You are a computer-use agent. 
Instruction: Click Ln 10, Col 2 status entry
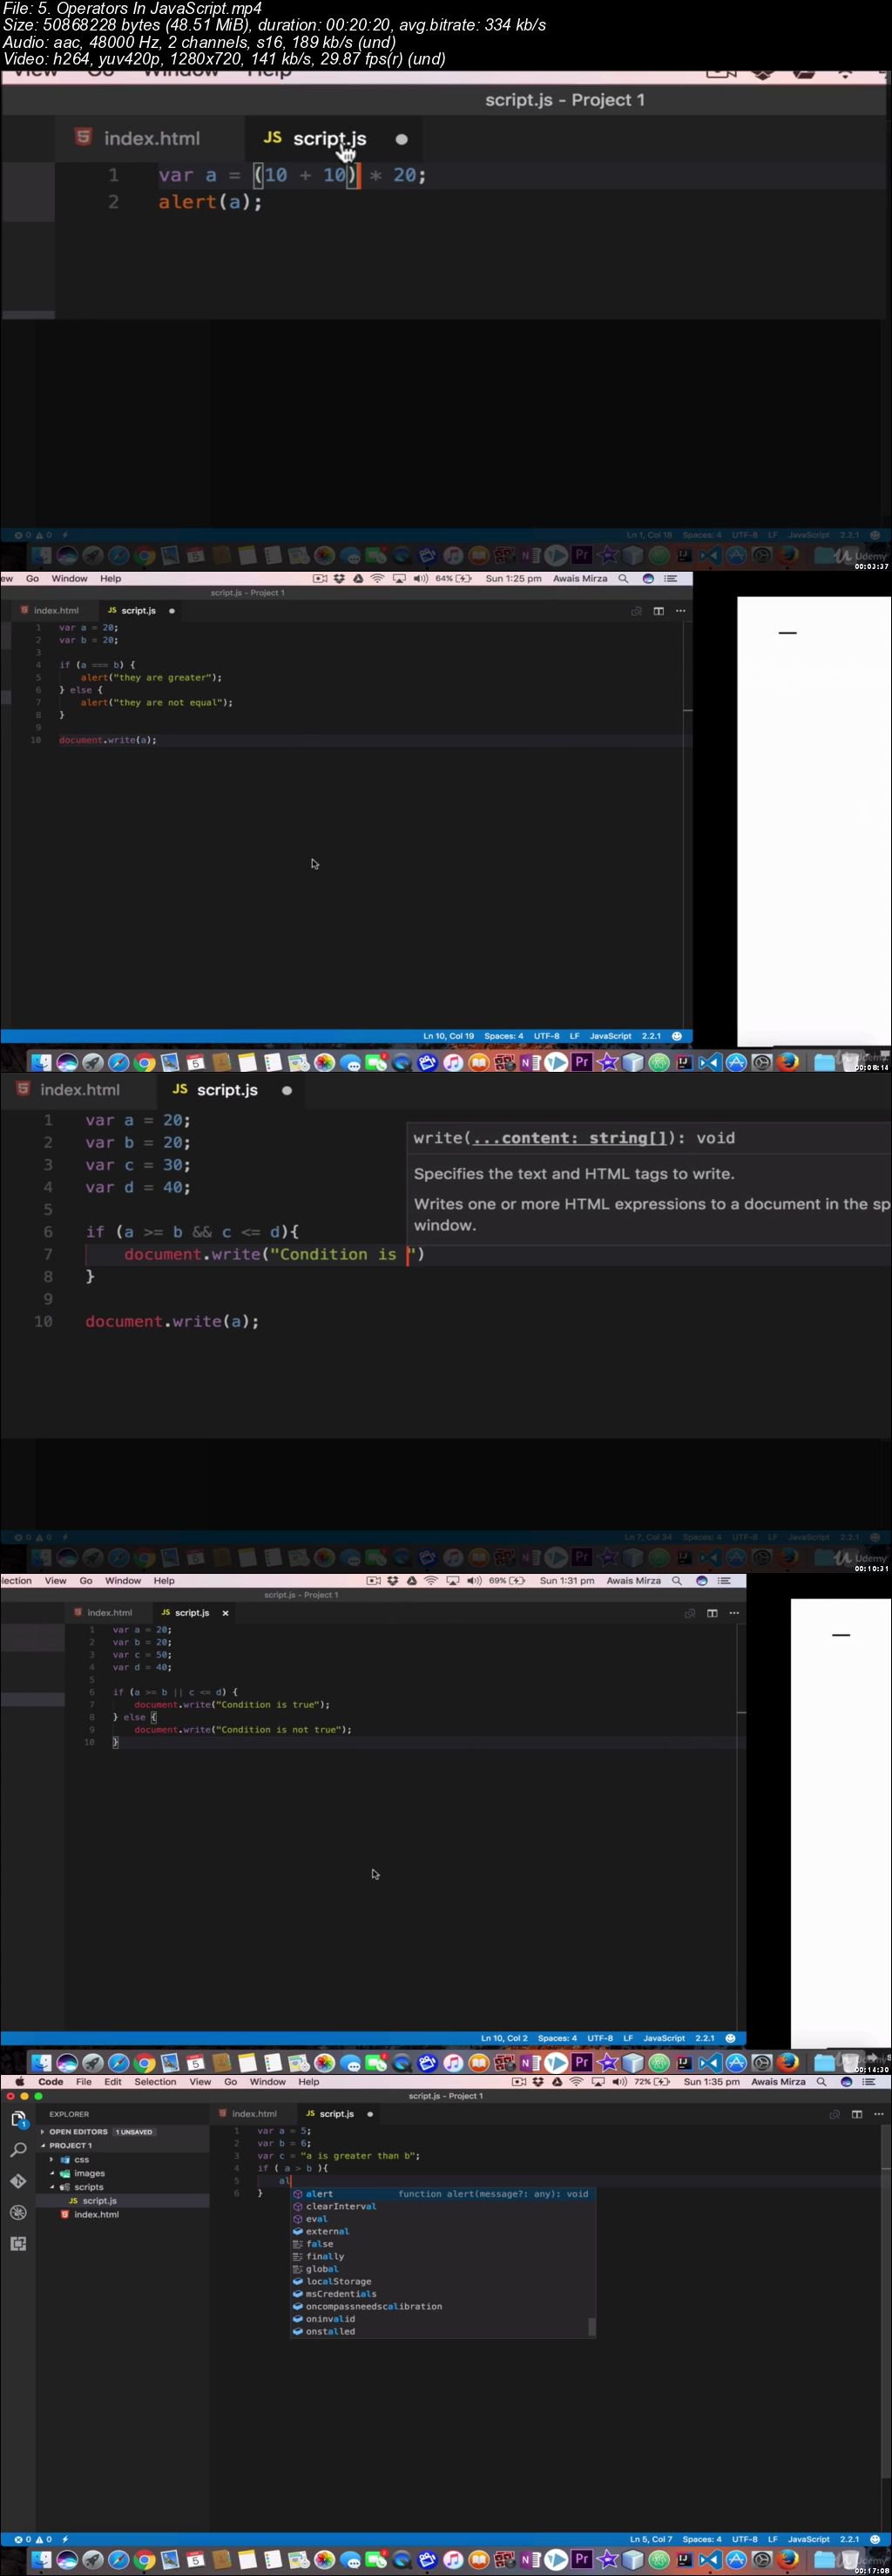click(504, 2038)
